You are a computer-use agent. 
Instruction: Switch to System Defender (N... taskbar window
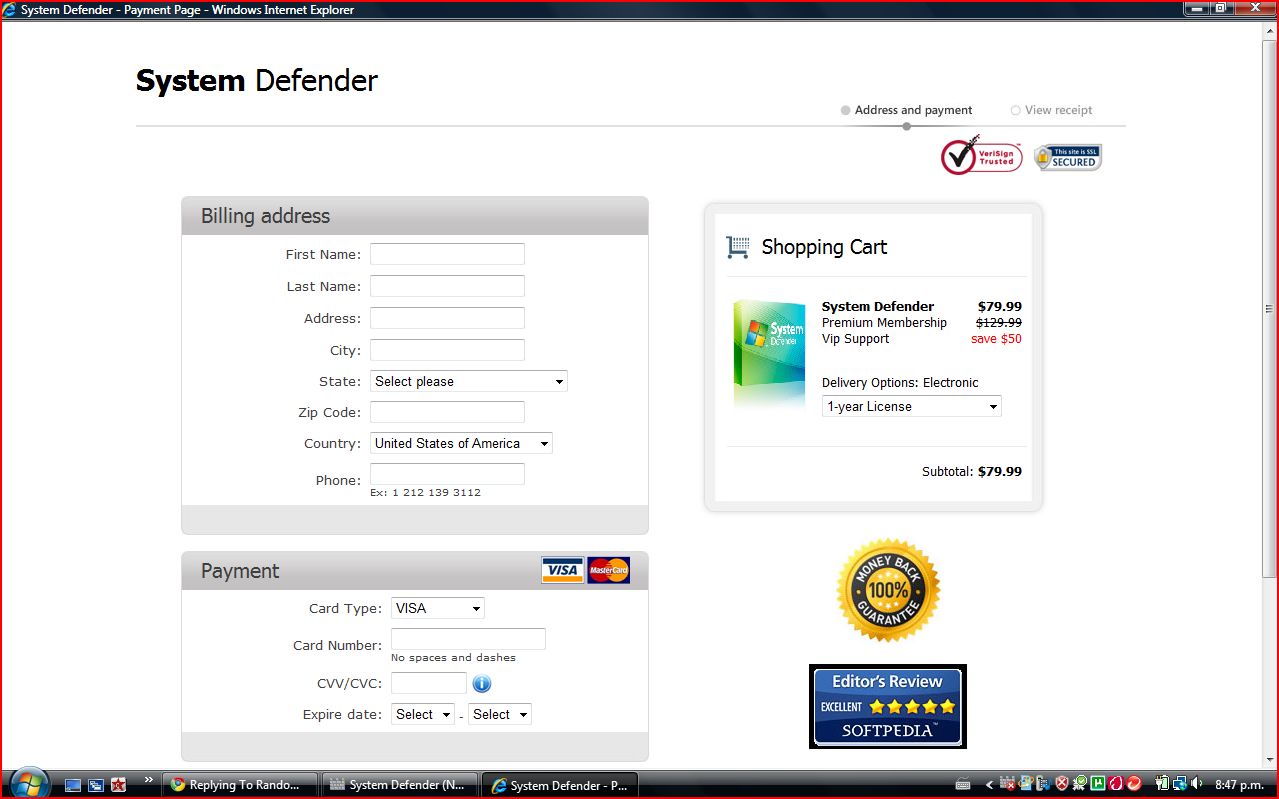point(400,785)
